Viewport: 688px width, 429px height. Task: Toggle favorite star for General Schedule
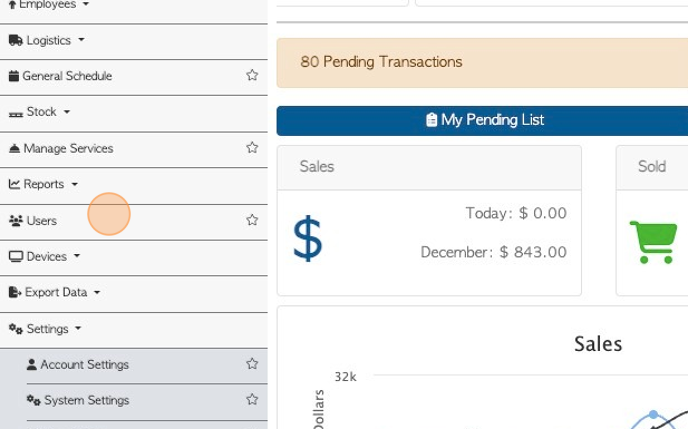click(252, 75)
